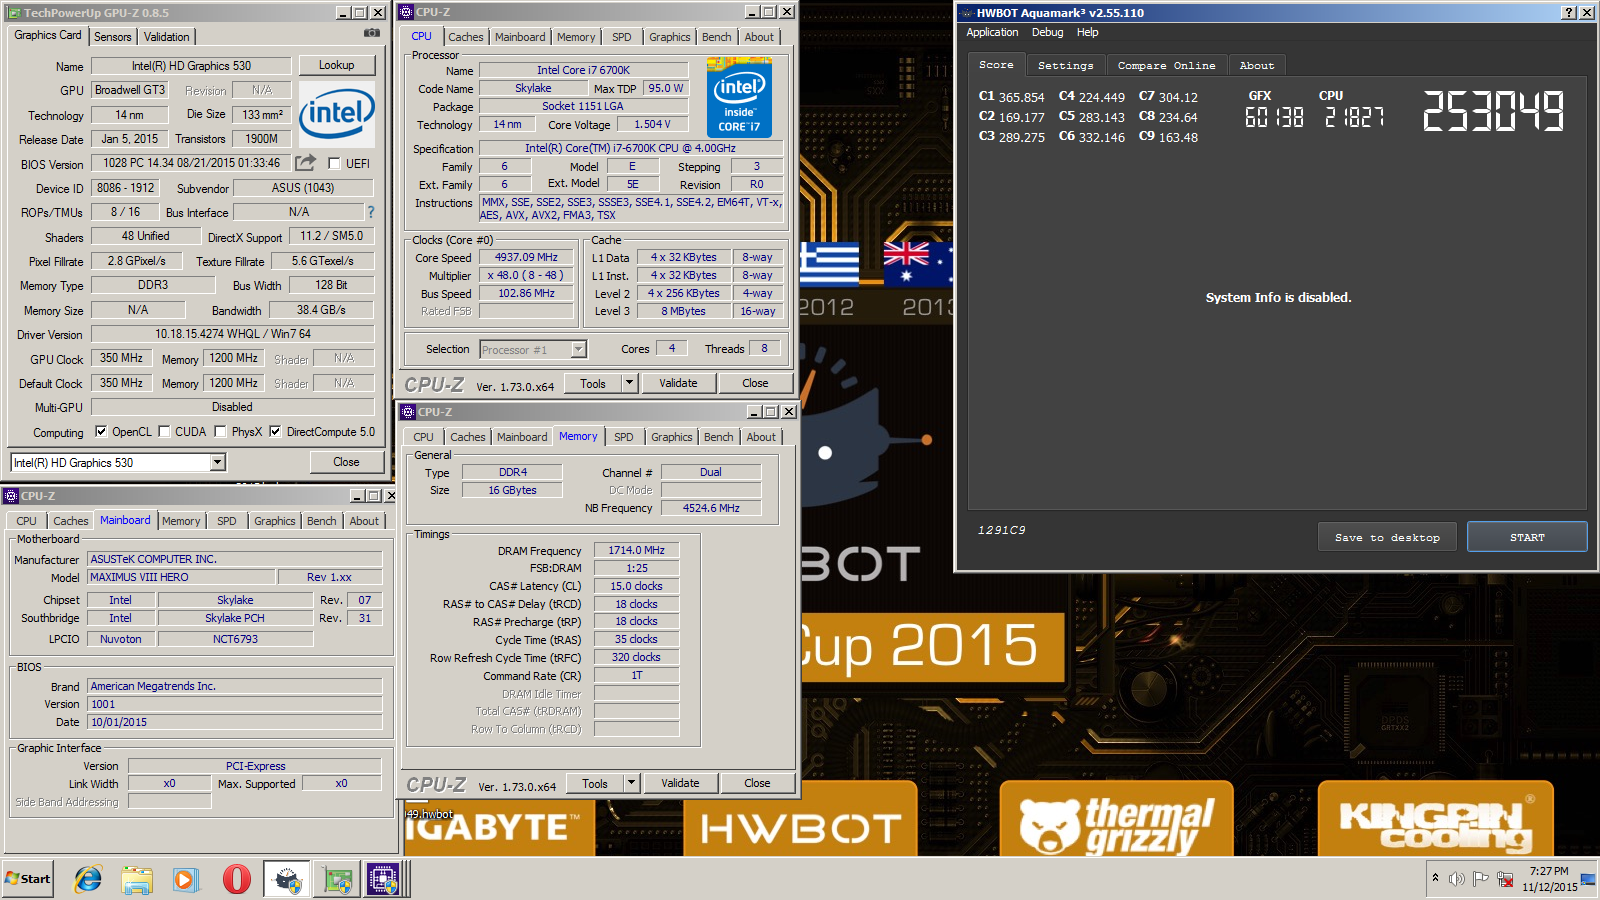
Task: Open the Graphics tab in the Mainboard CPU-Z window
Action: [275, 521]
